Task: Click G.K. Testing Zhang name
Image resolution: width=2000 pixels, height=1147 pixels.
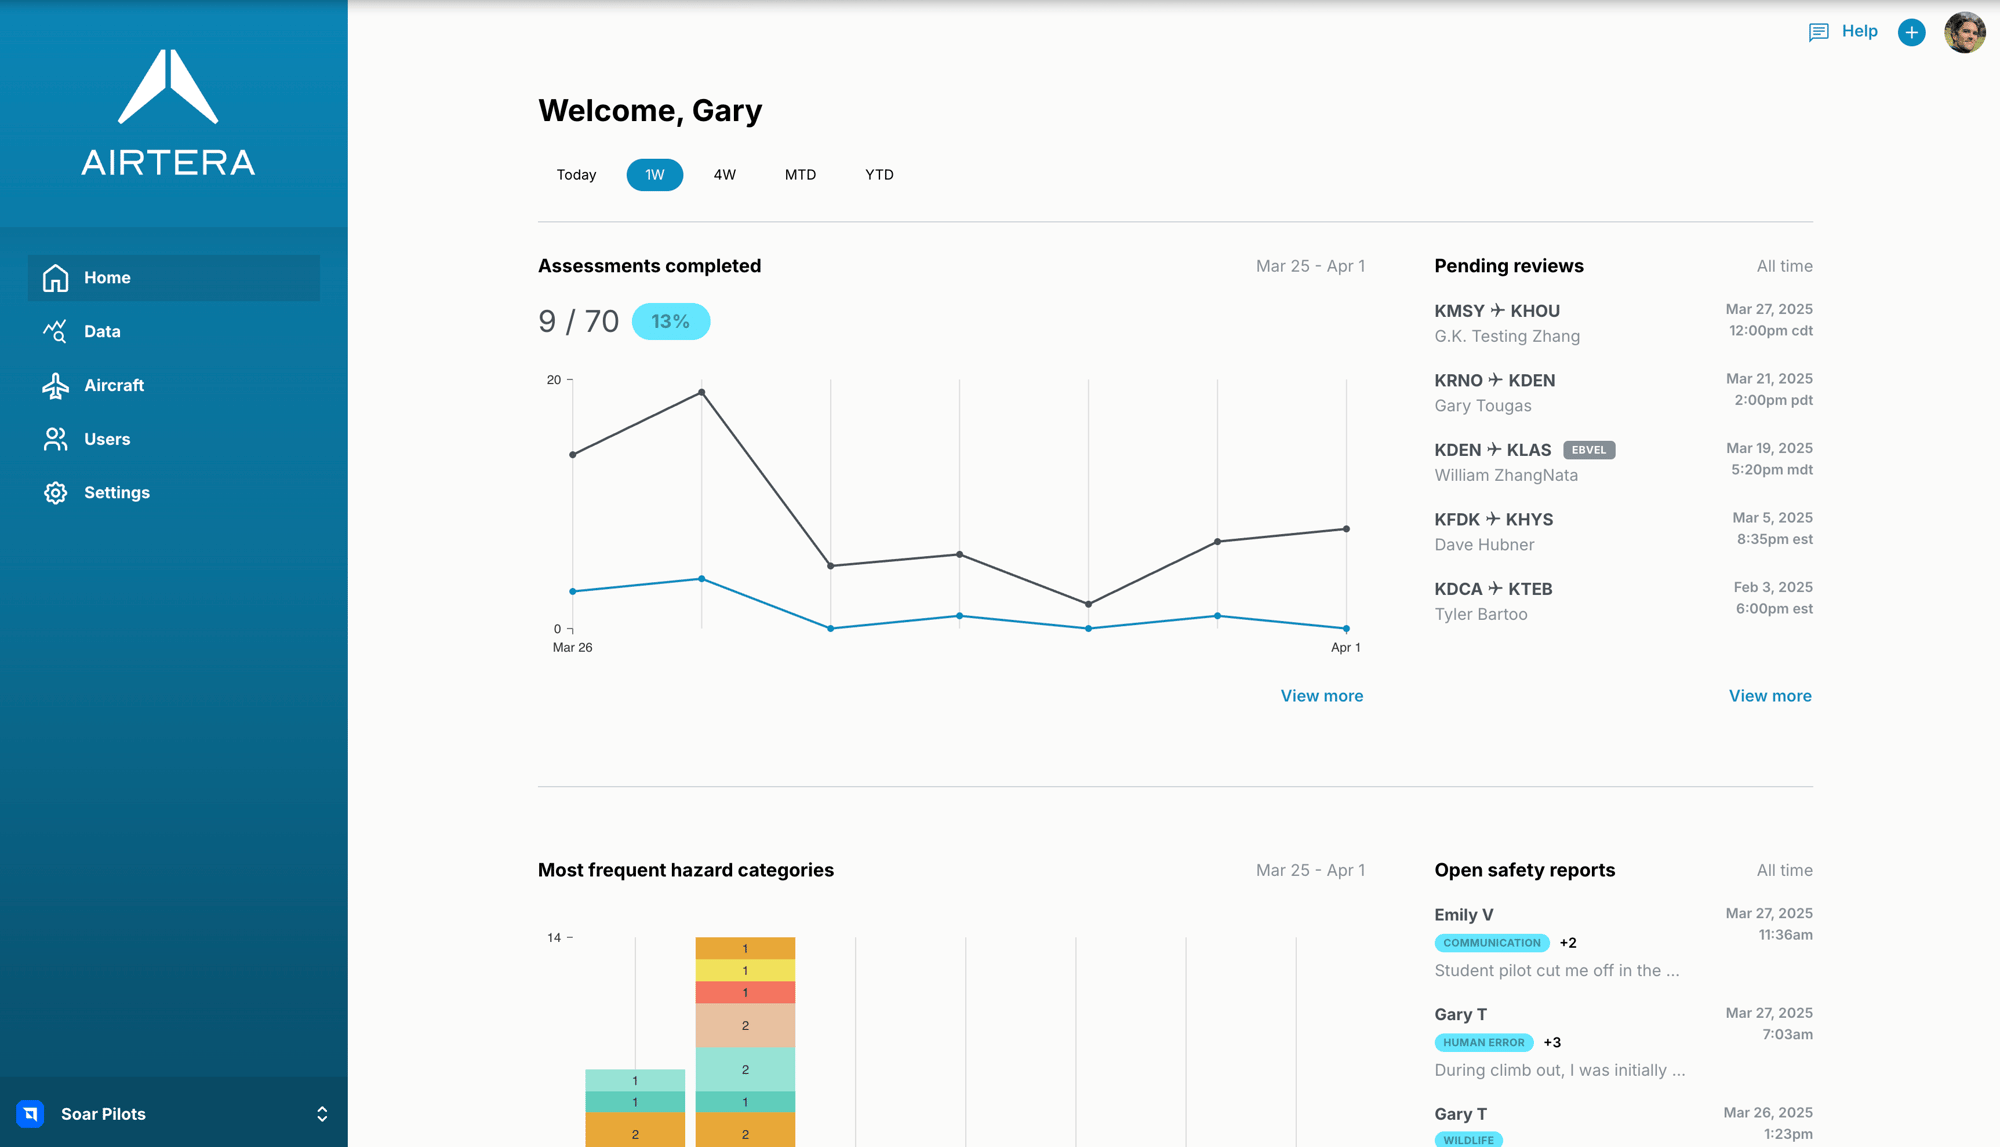Action: click(x=1507, y=337)
